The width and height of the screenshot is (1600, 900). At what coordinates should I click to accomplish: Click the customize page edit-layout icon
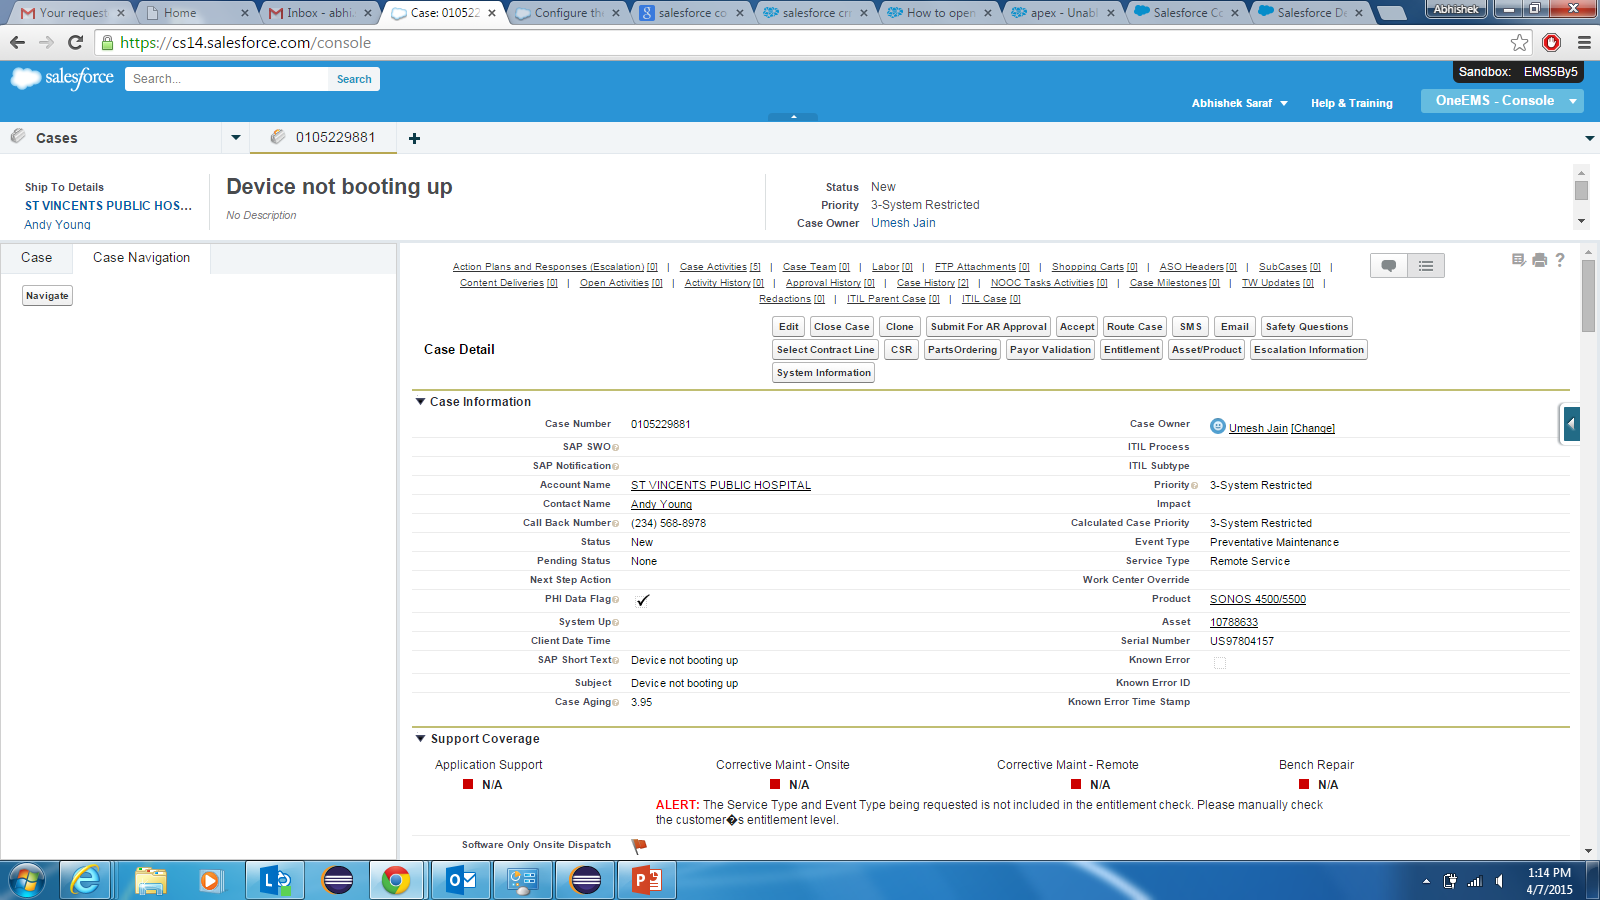[x=1519, y=260]
